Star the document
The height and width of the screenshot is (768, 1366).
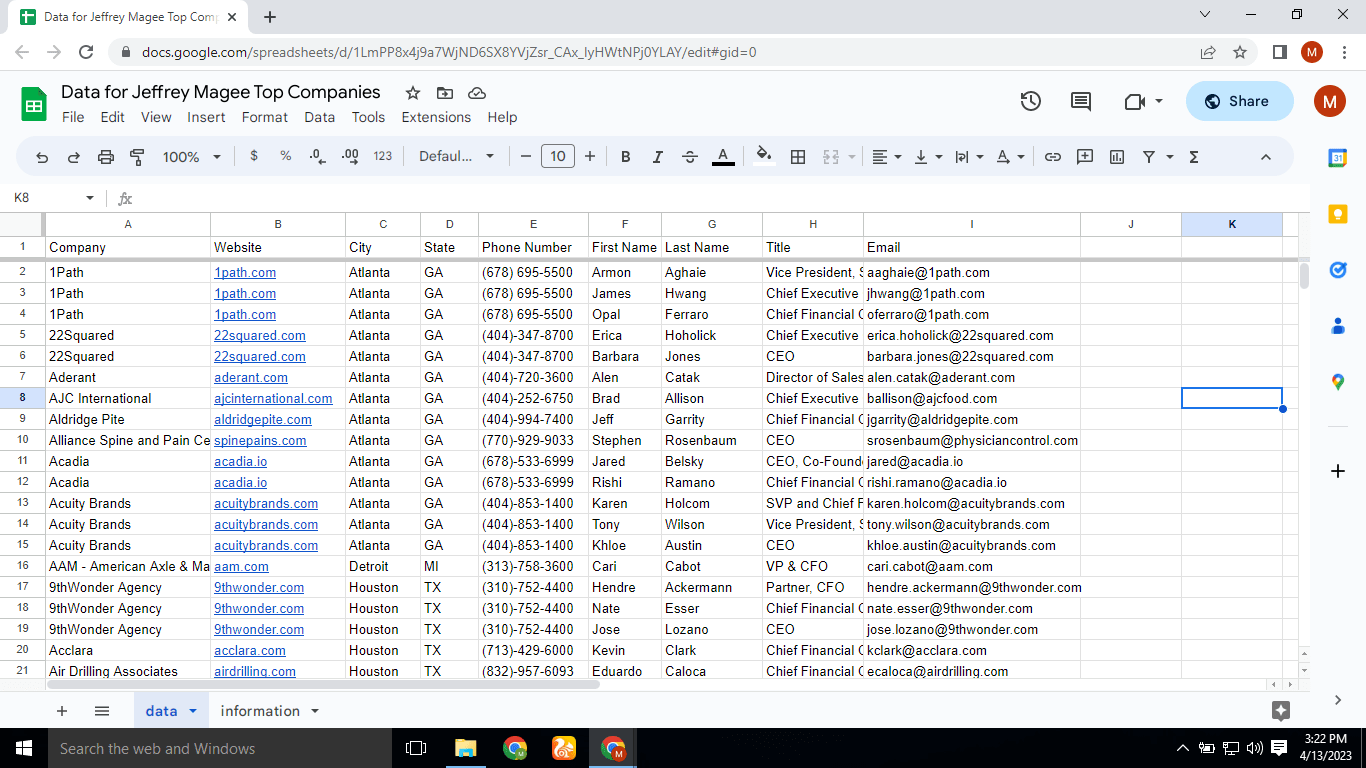(413, 93)
